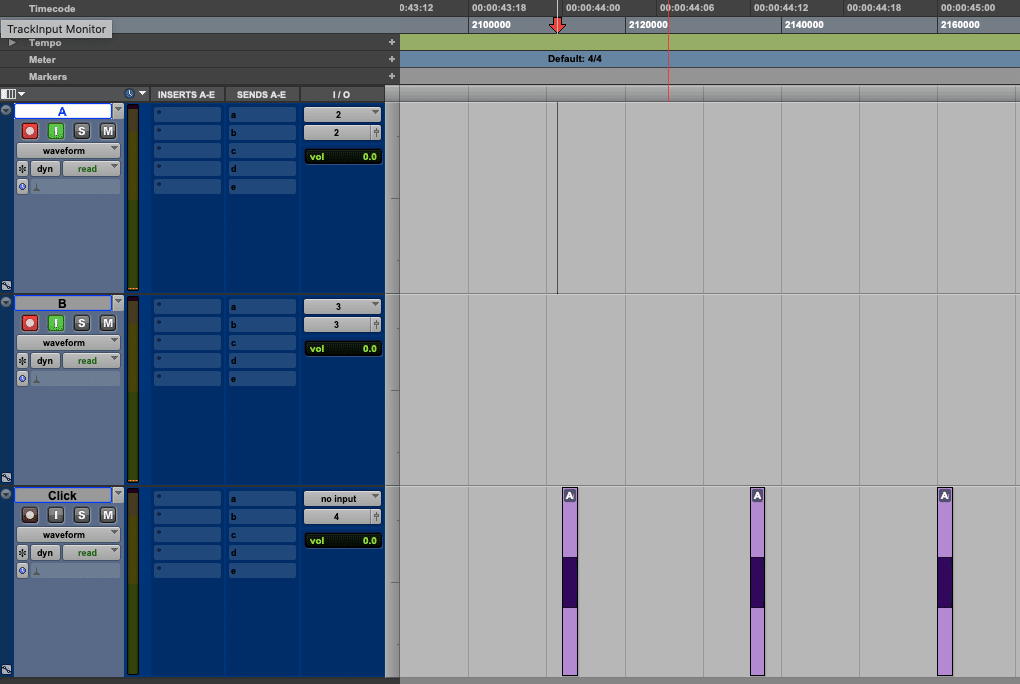1020x684 pixels.
Task: Add tempo change with Tempo plus button
Action: click(x=392, y=42)
